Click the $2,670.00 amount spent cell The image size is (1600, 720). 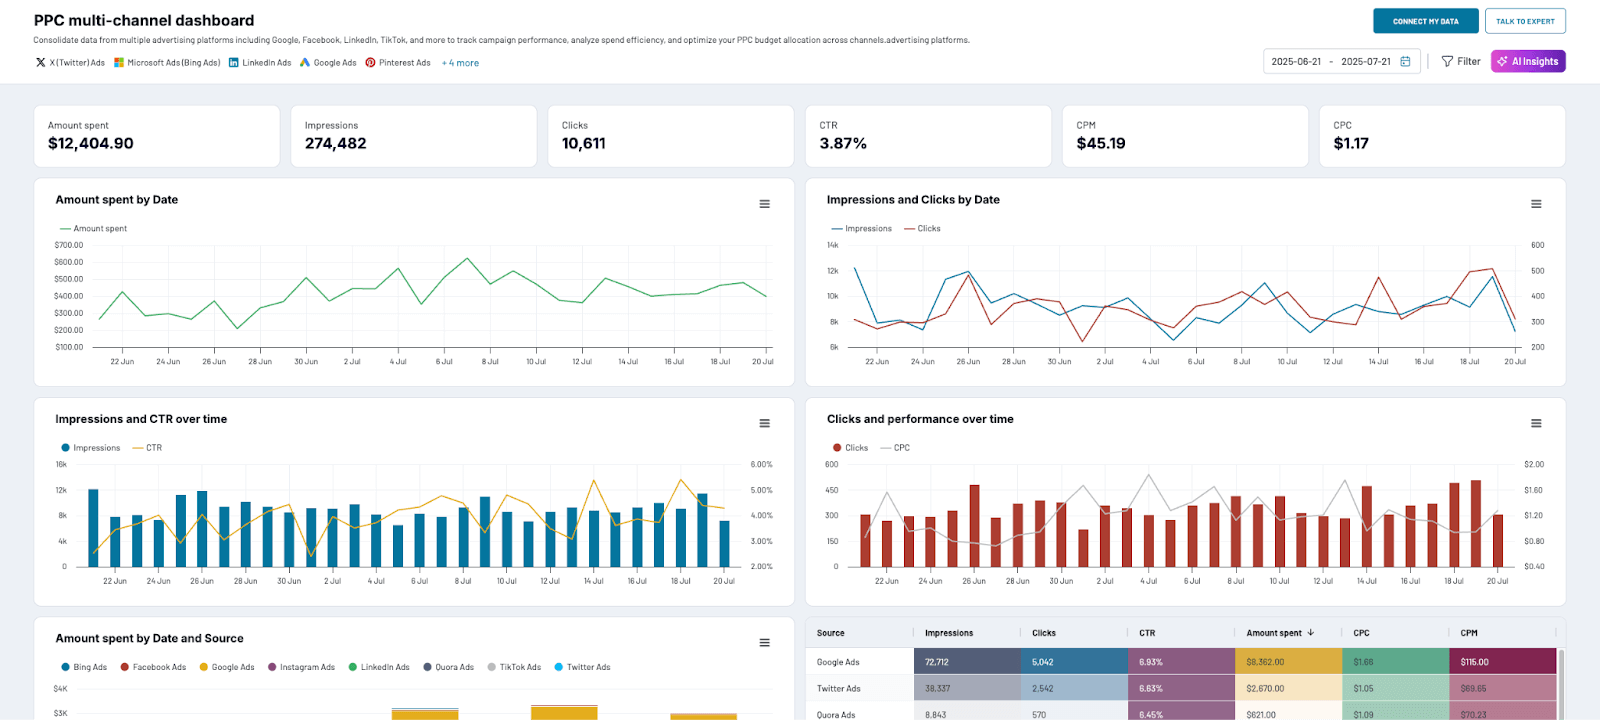coord(1288,688)
